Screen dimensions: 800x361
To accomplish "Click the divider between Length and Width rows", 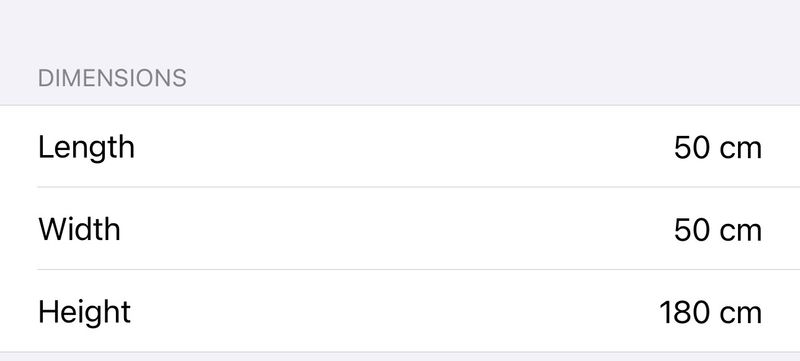I will coord(418,187).
